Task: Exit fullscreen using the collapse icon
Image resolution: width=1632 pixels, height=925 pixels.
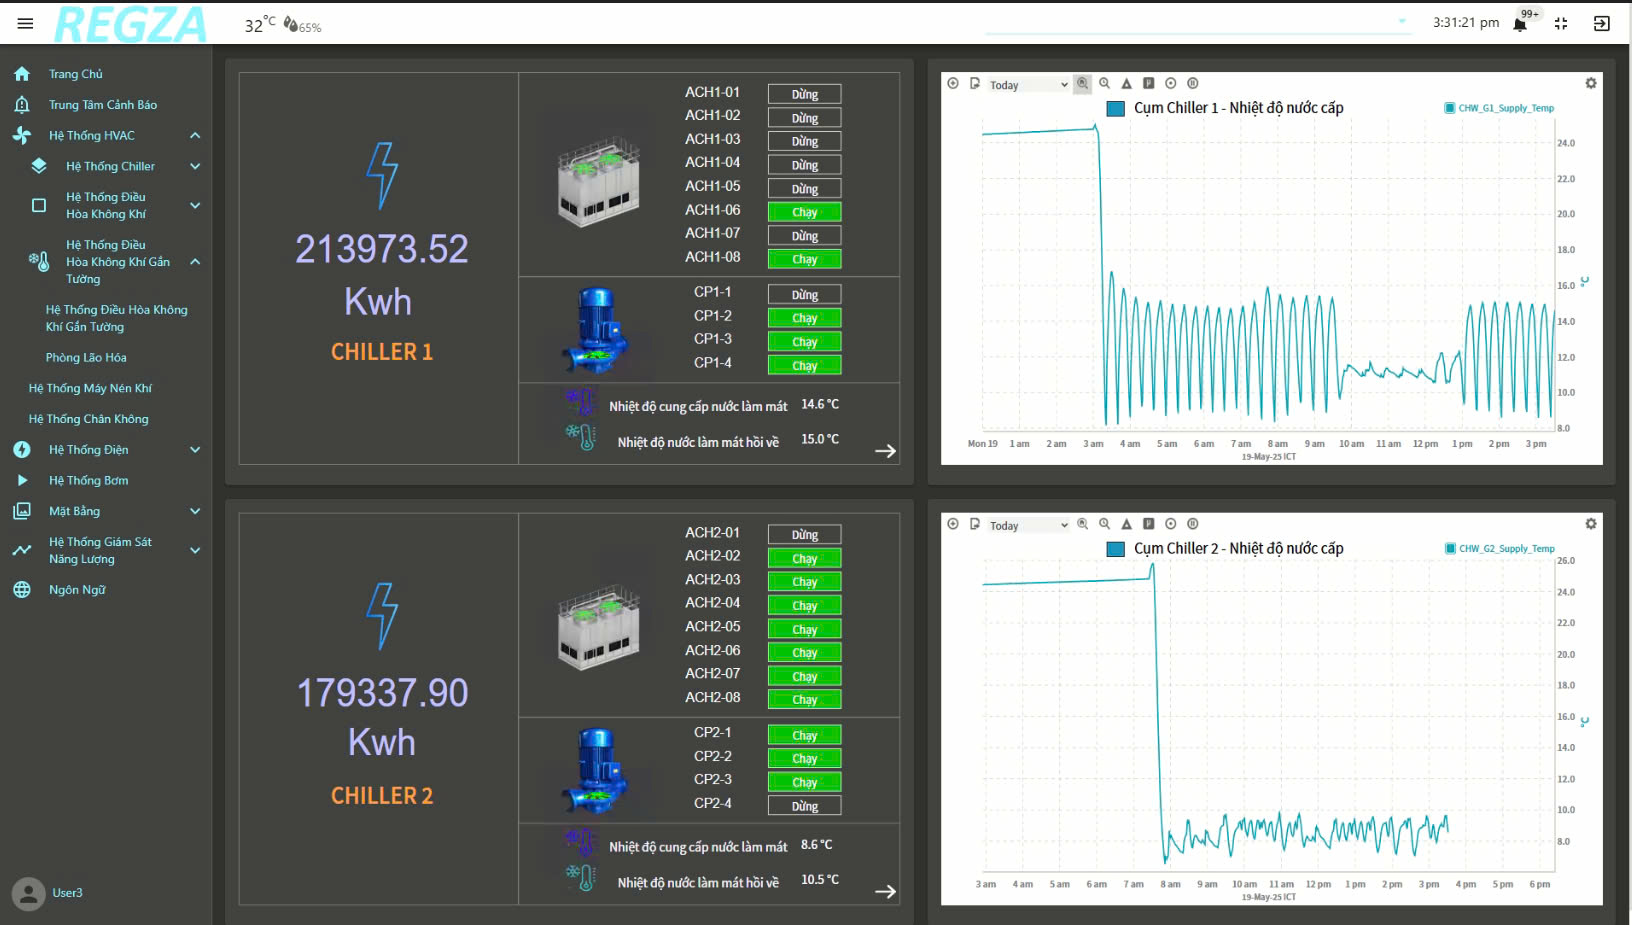Action: pyautogui.click(x=1561, y=24)
